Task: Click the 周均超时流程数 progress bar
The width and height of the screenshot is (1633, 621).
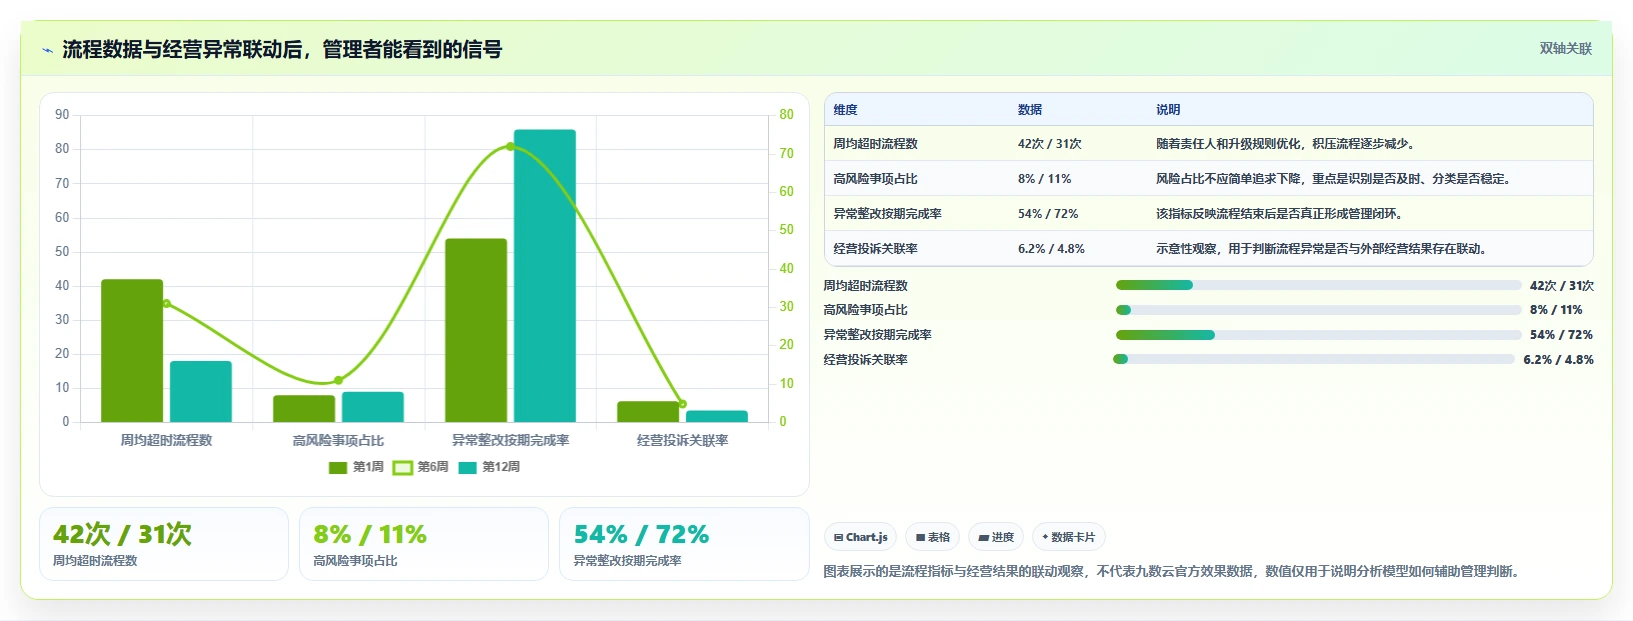Action: tap(1318, 285)
